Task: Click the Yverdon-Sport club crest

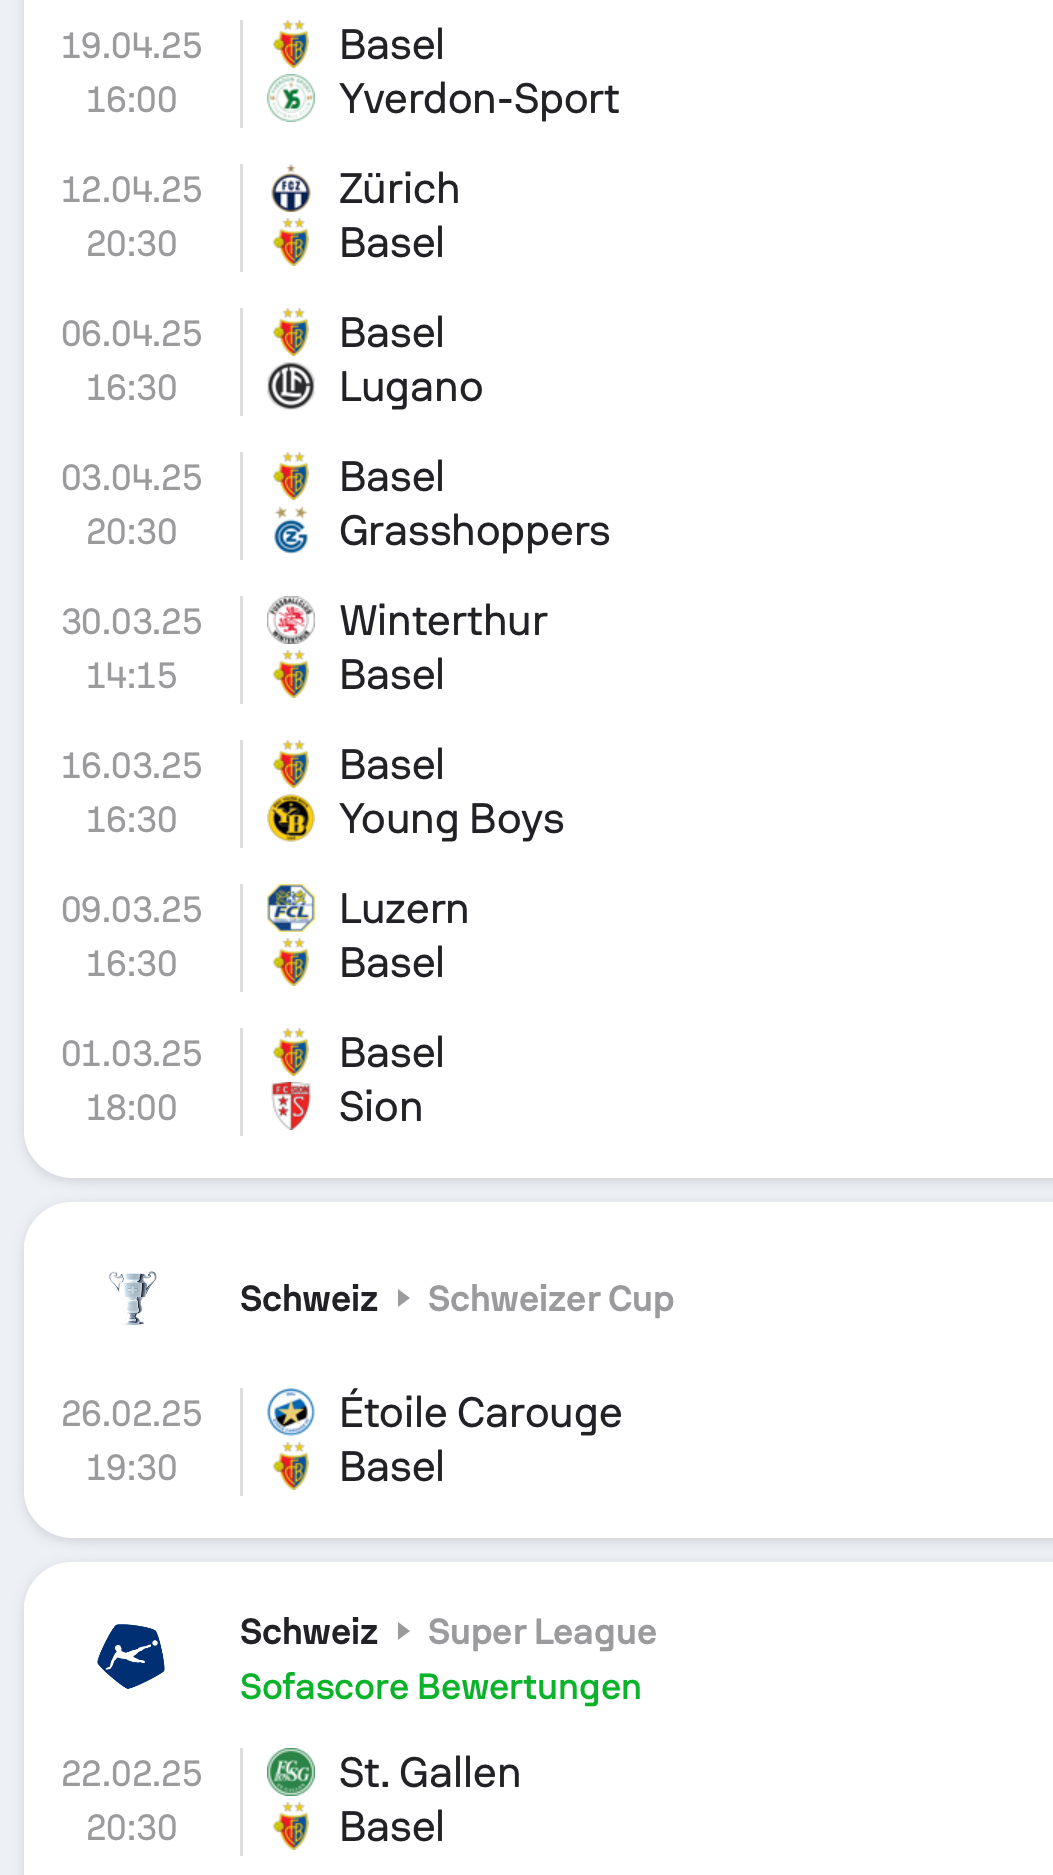Action: click(x=291, y=99)
